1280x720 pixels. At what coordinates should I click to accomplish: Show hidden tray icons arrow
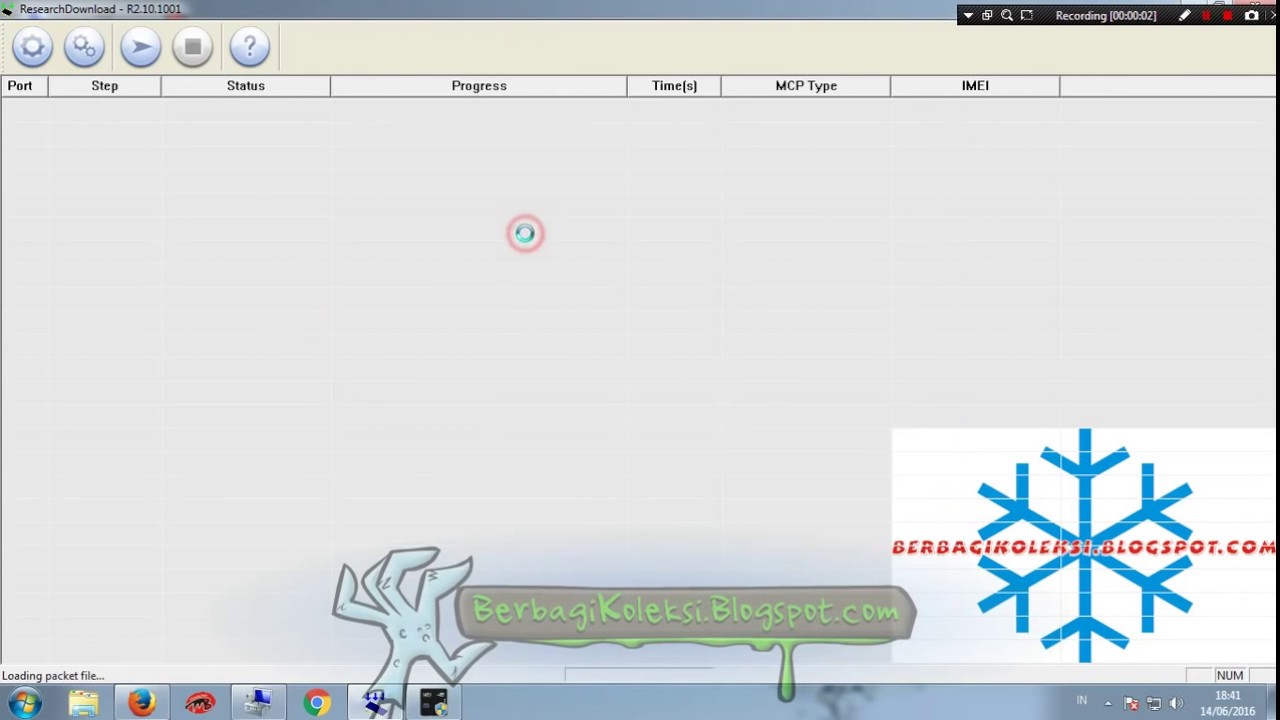point(1108,703)
